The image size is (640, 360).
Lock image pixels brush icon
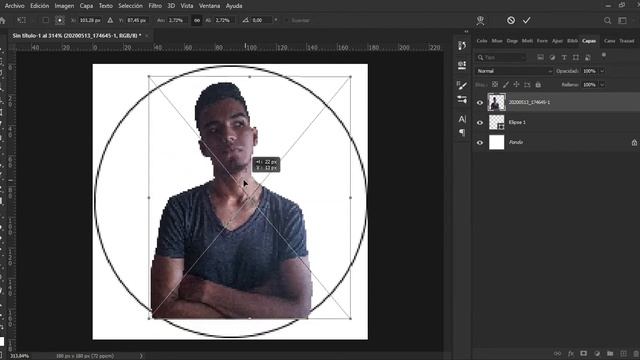[506, 84]
